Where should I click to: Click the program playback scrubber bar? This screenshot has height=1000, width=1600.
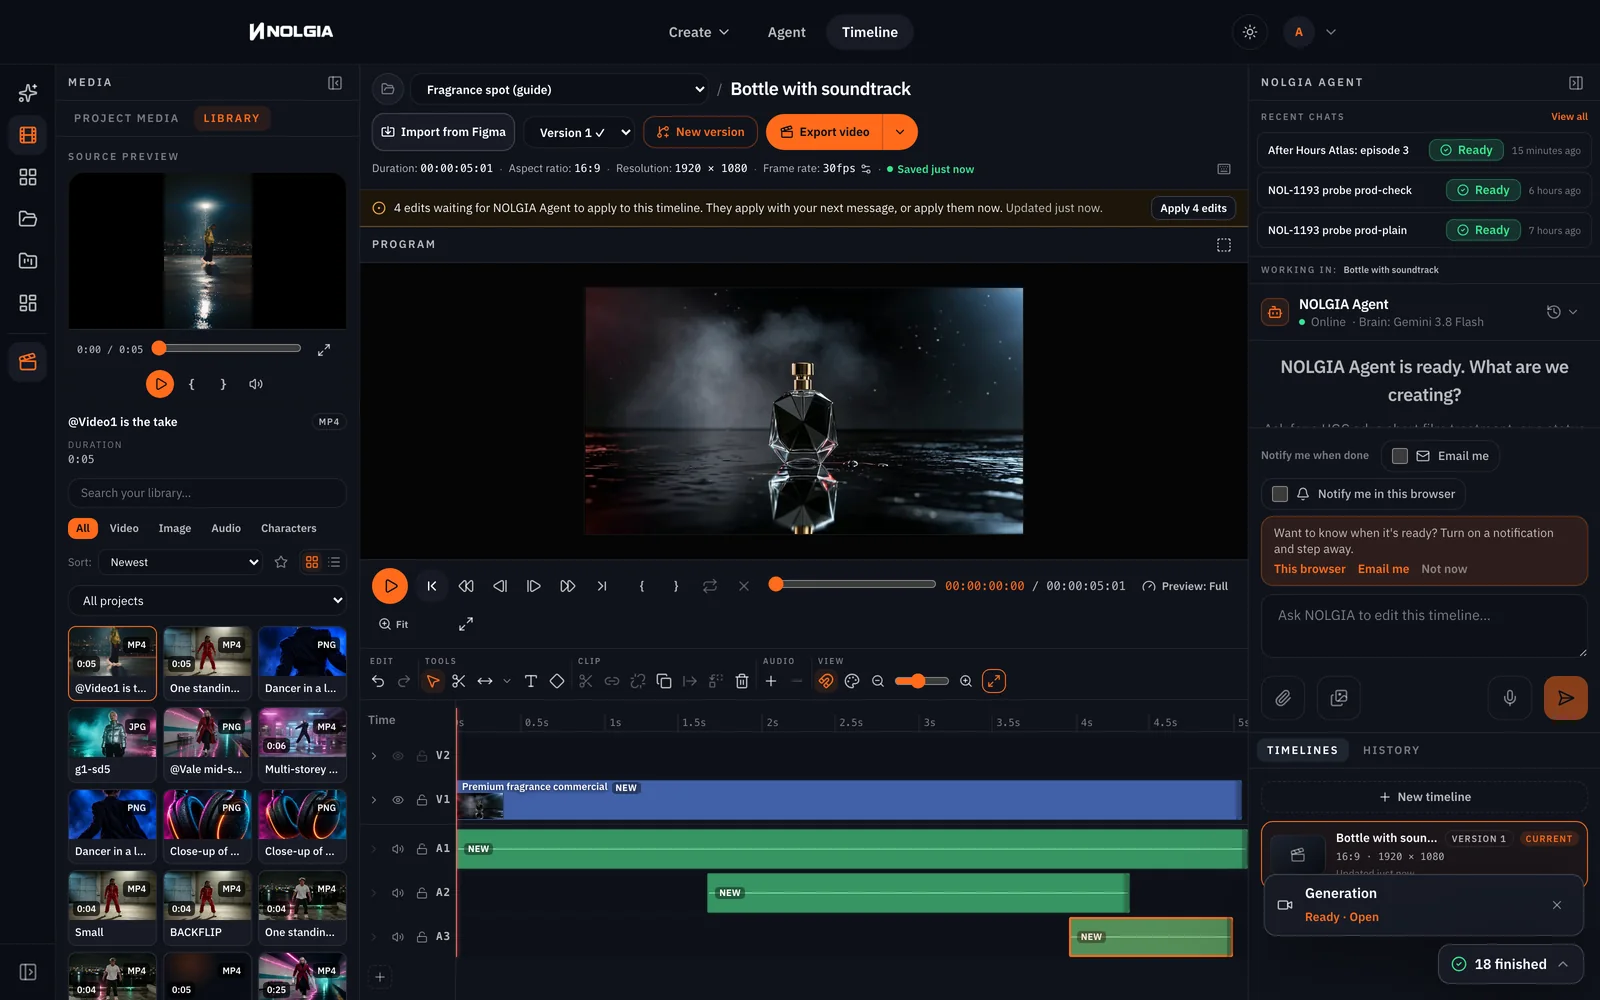coord(853,585)
